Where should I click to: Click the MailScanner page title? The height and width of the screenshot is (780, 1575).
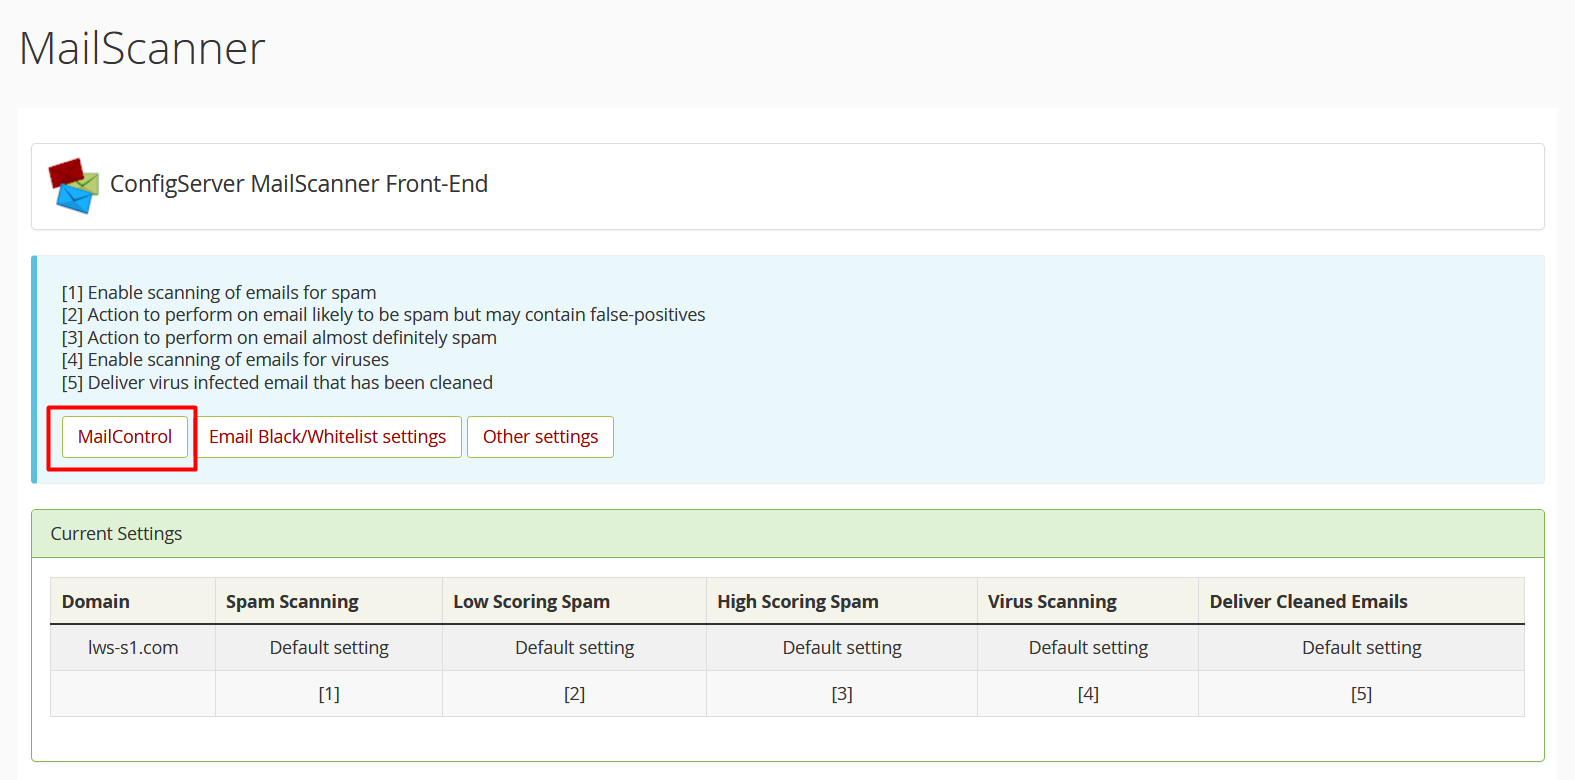[x=142, y=48]
